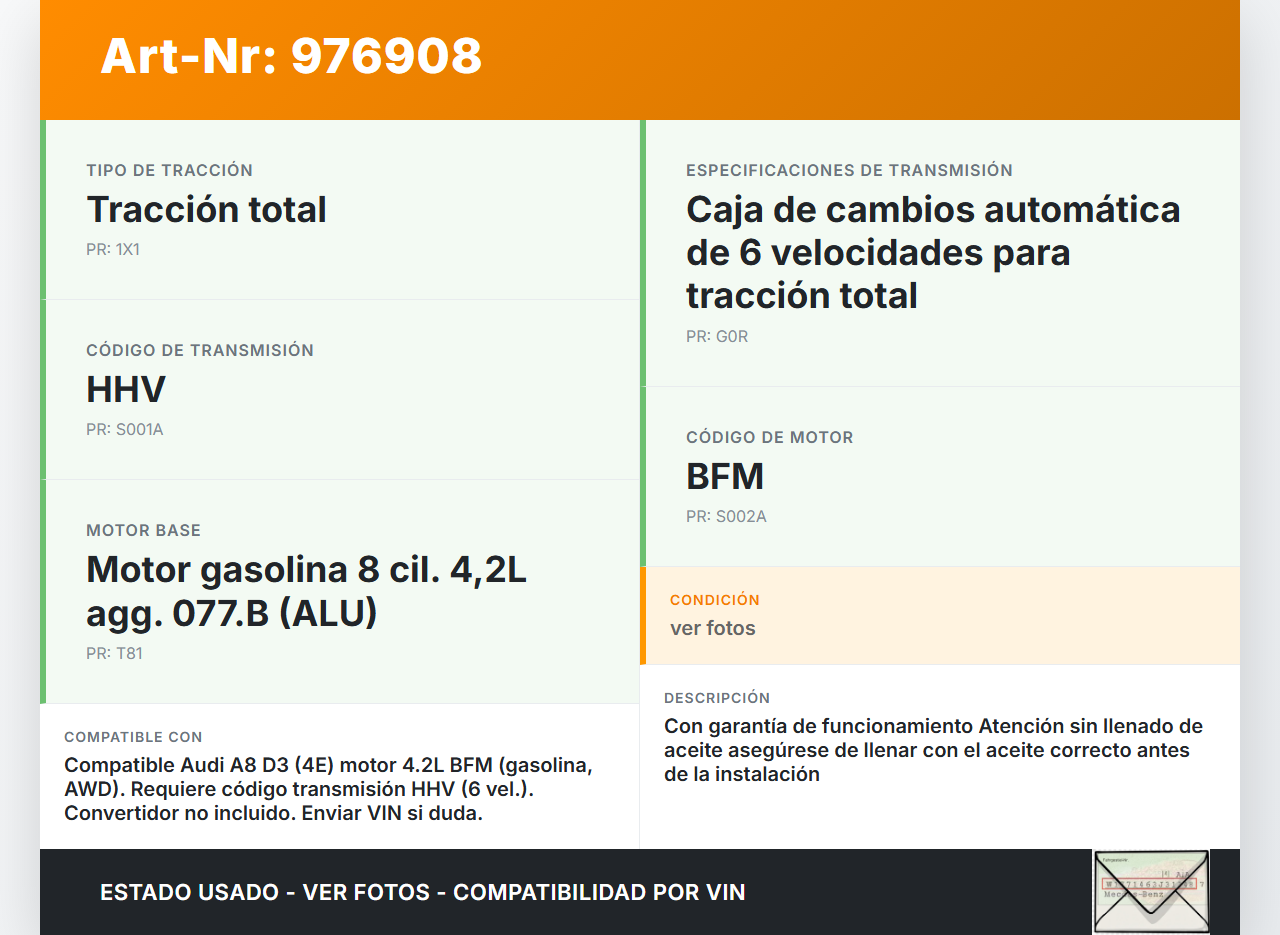Click the ESTADO USADO footer banner text

[x=422, y=892]
